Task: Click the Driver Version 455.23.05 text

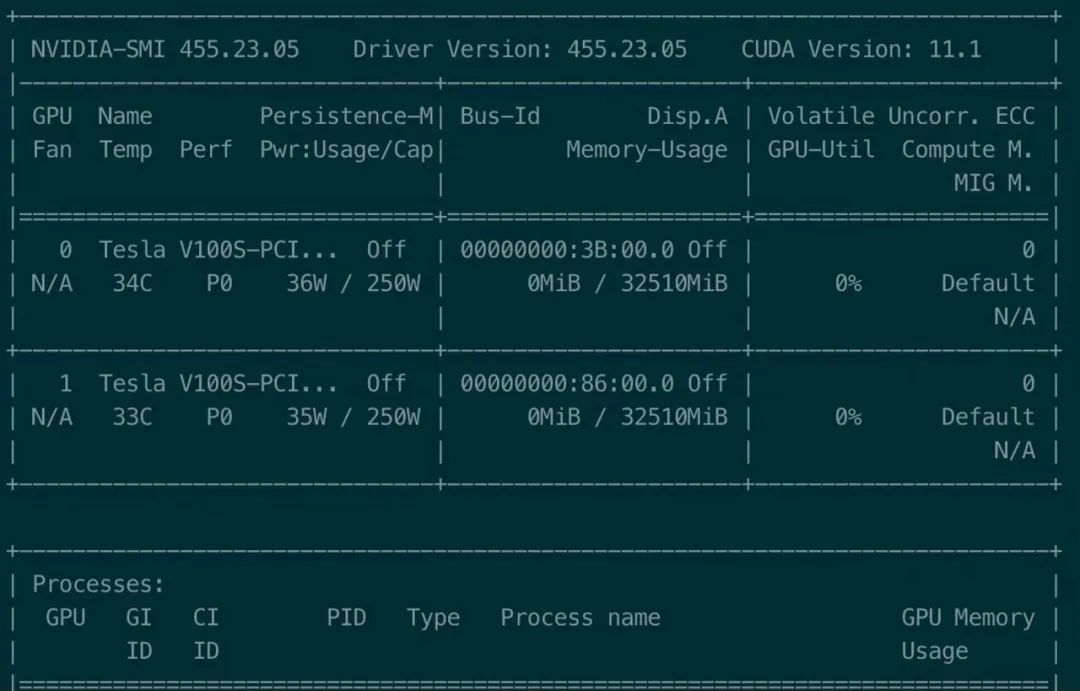Action: pos(520,49)
